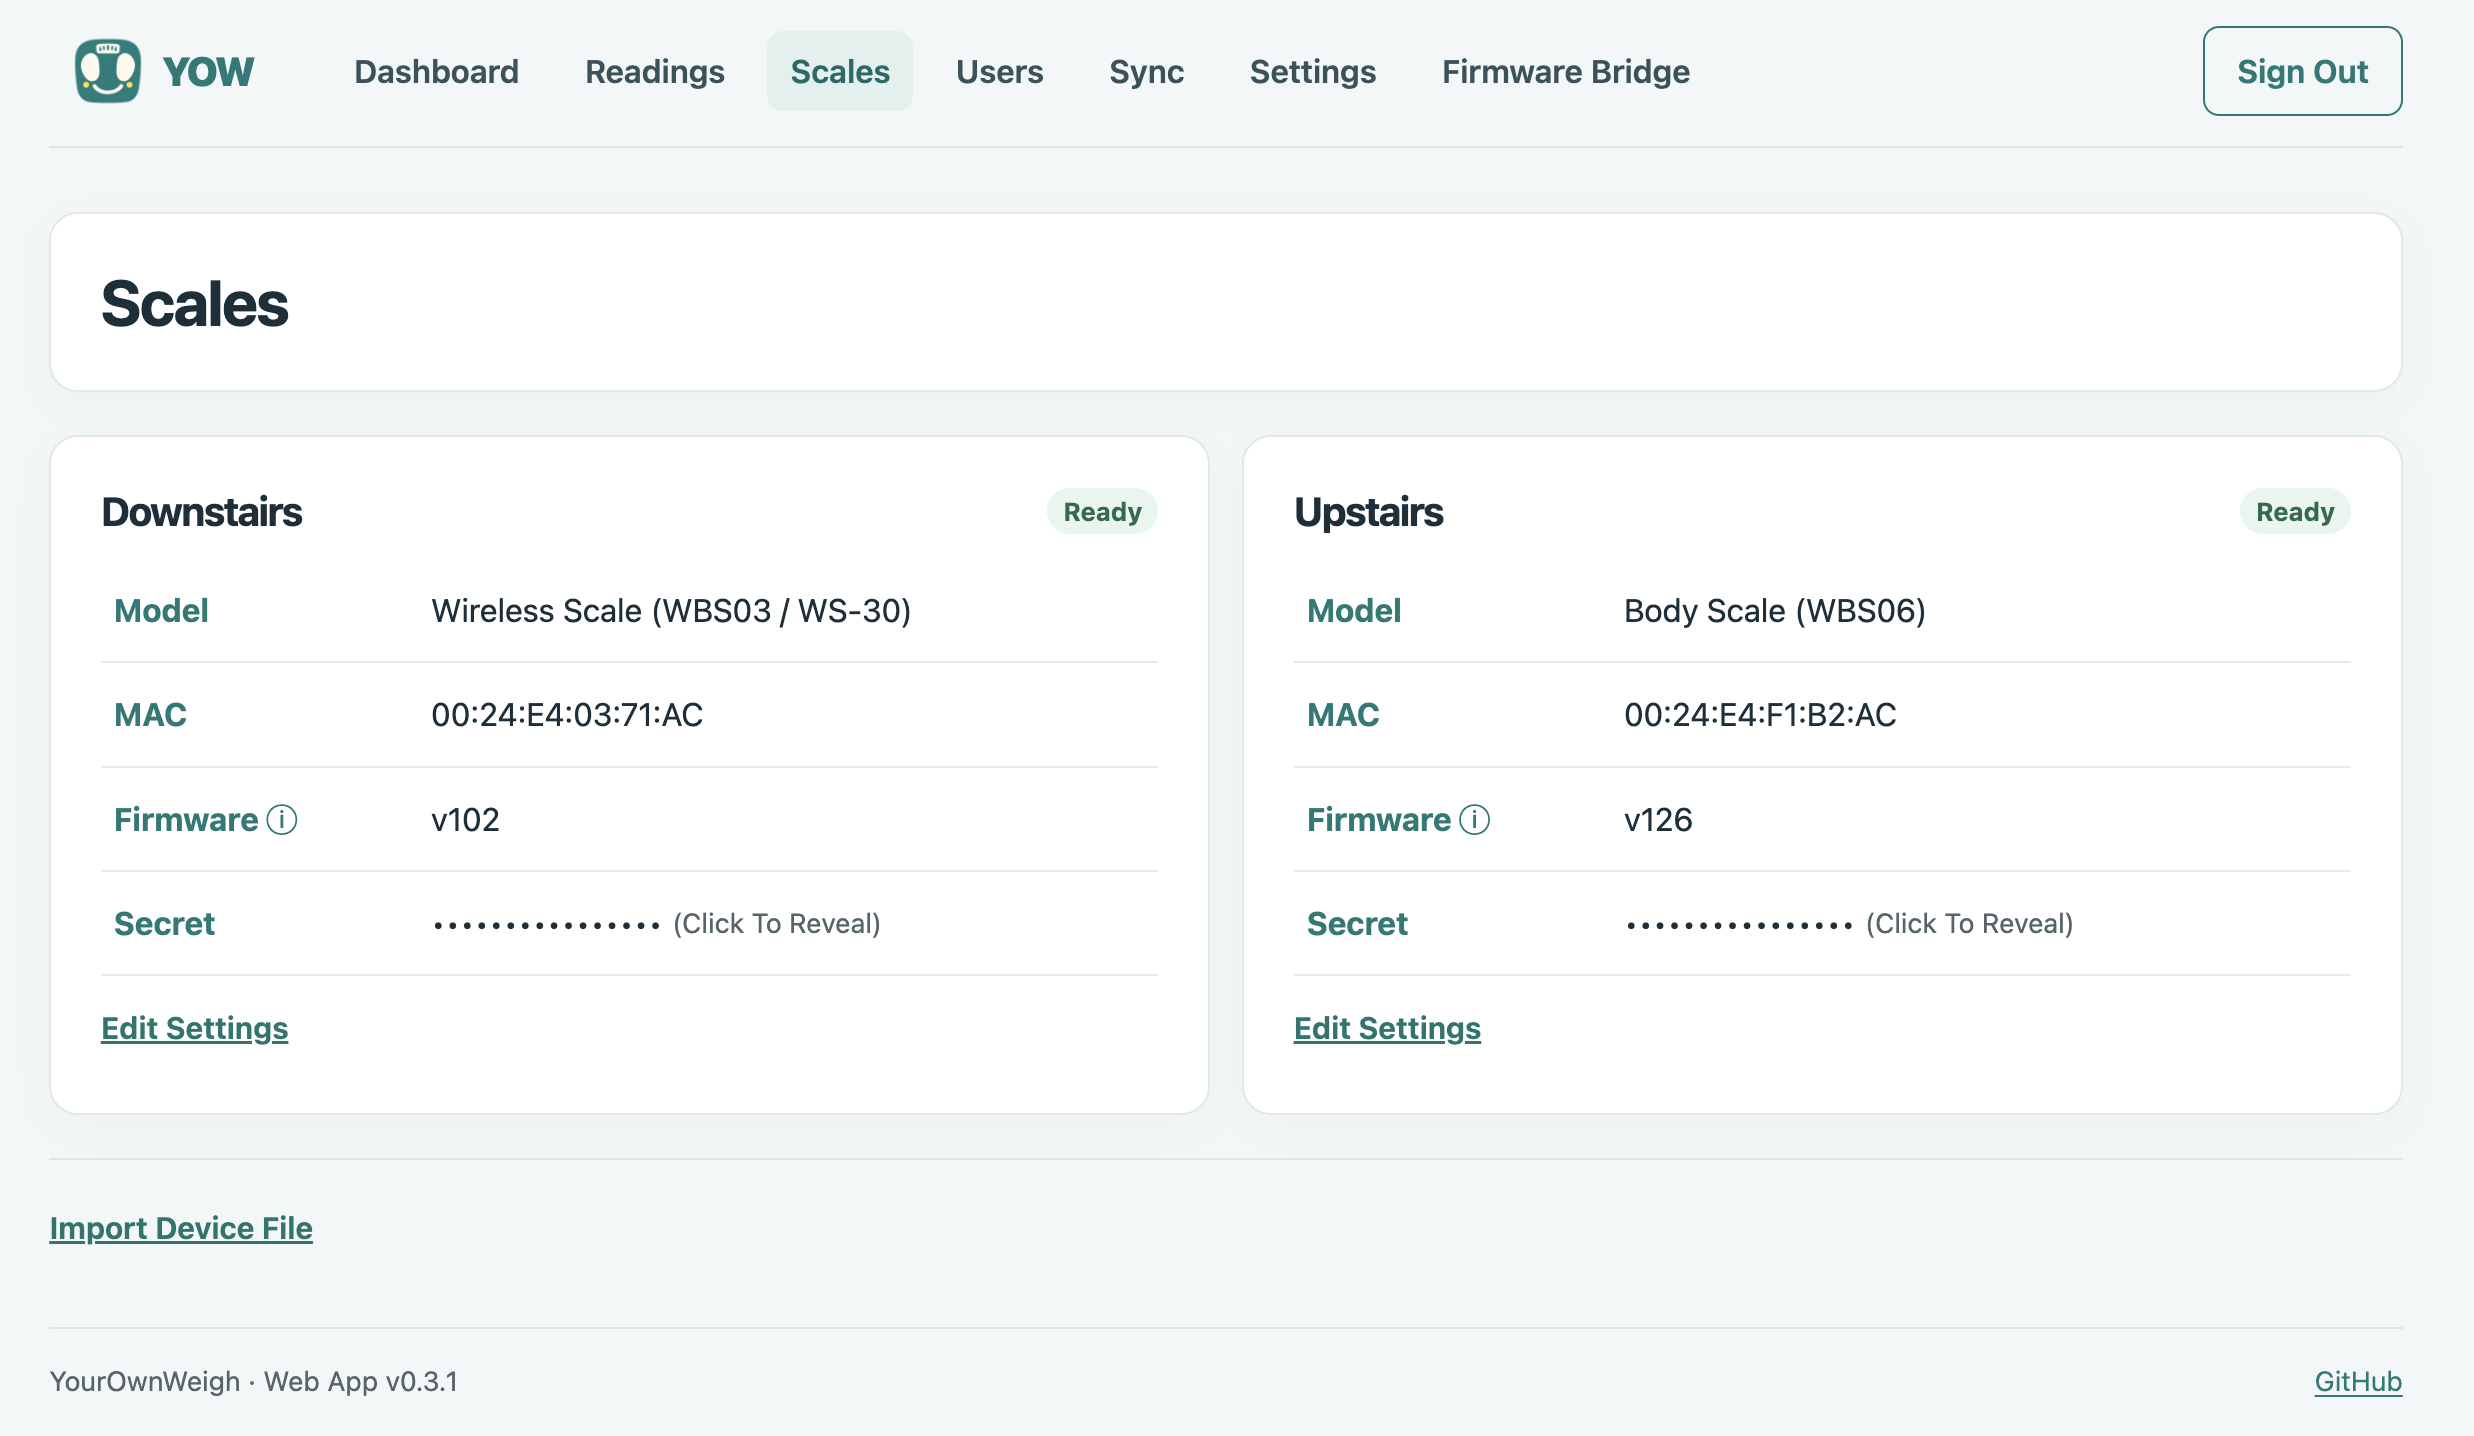Click the Downstairs card title
This screenshot has height=1436, width=2474.
pyautogui.click(x=201, y=512)
